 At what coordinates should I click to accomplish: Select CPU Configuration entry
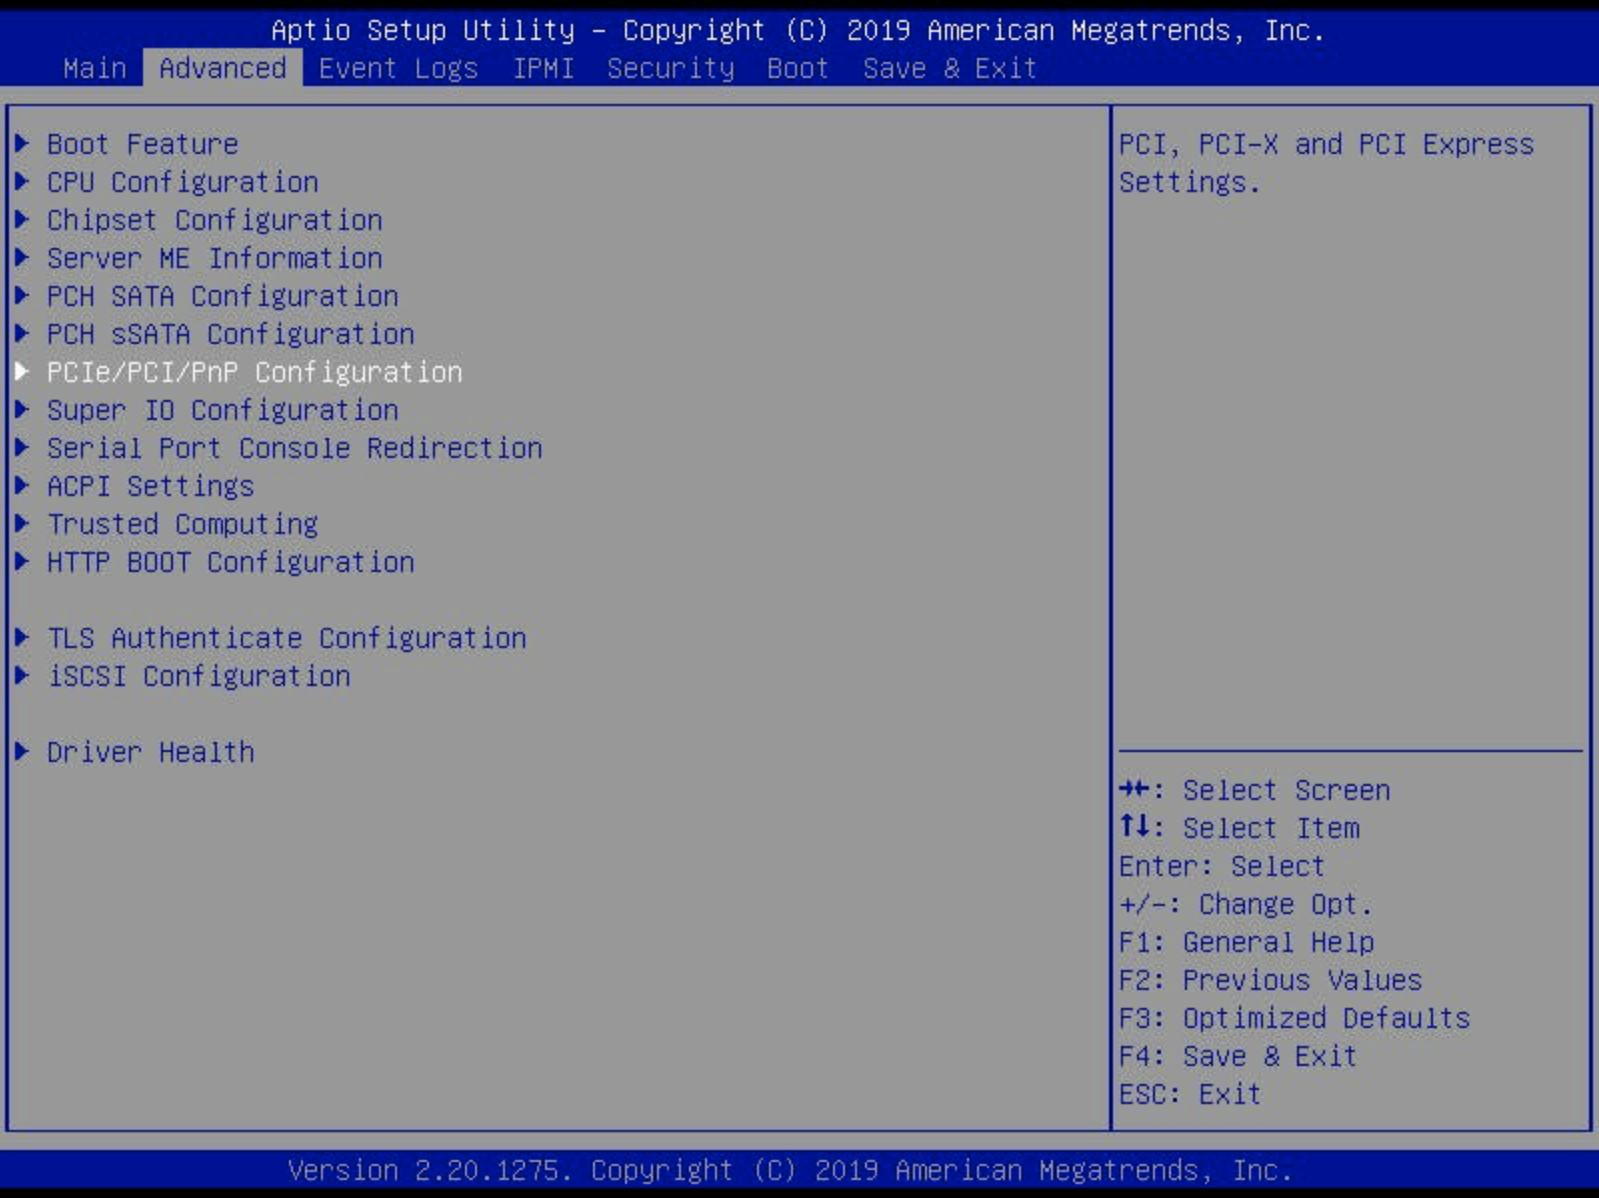pyautogui.click(x=182, y=182)
